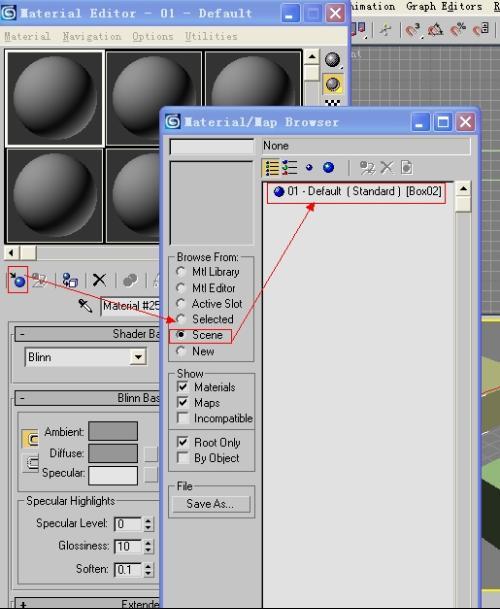This screenshot has width=500, height=609.
Task: Click the Get Material icon
Action: click(18, 280)
